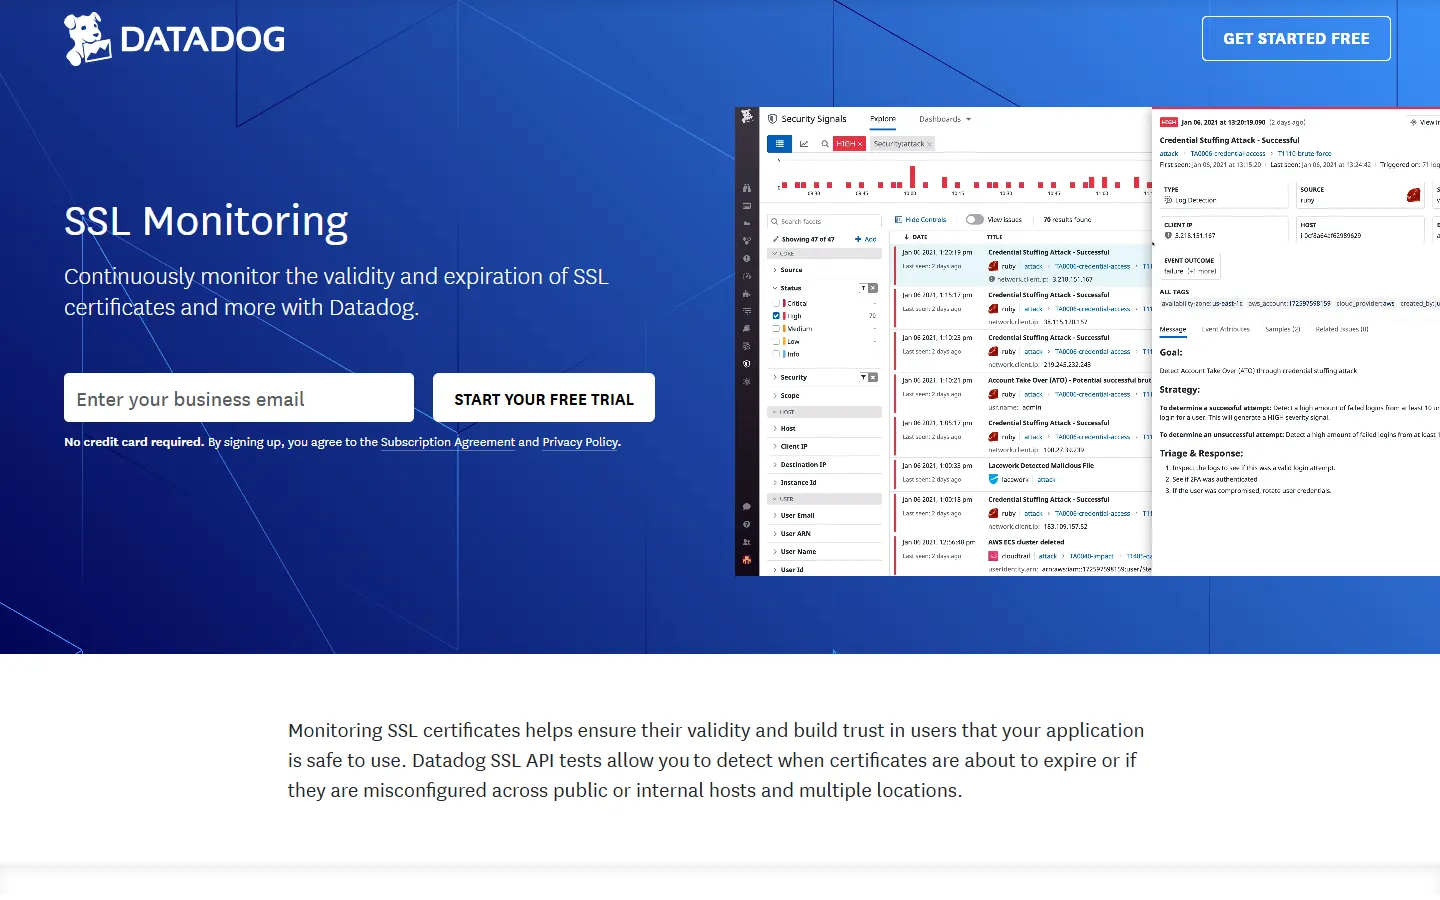The image size is (1440, 900).
Task: Click the red HIGH badge in the detail panel
Action: click(x=1169, y=122)
